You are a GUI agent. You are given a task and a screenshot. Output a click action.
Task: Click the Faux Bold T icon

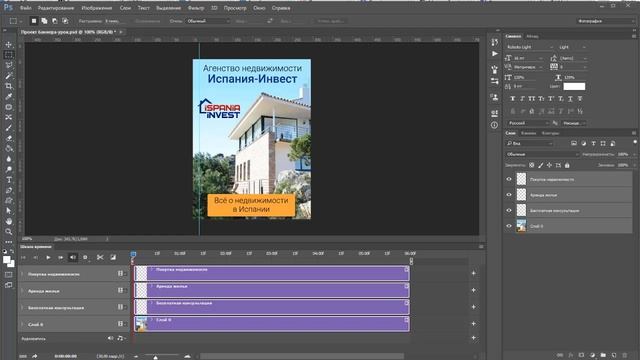[513, 98]
